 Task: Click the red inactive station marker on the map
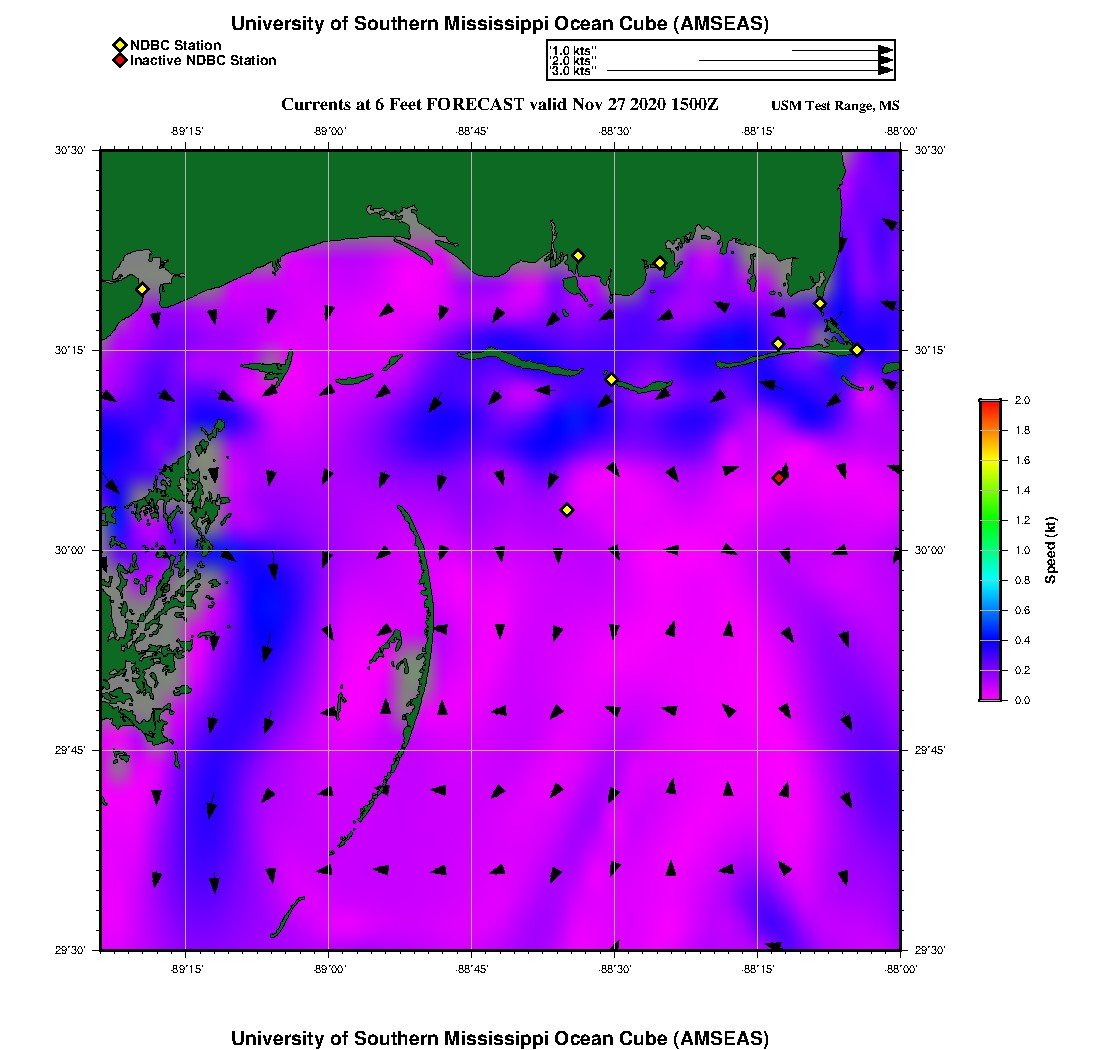pos(779,478)
